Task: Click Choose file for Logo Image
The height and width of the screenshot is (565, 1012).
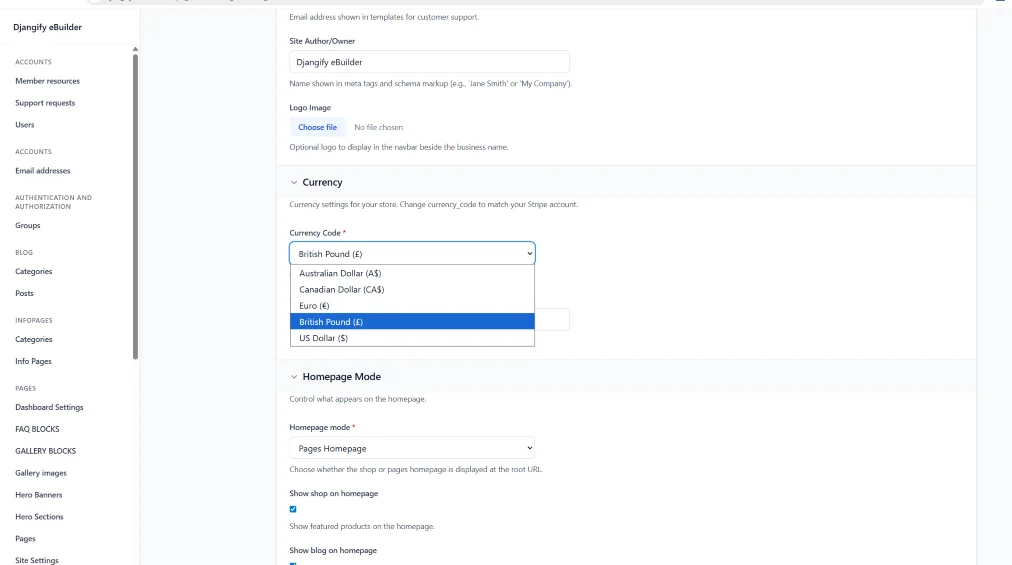Action: coord(318,127)
